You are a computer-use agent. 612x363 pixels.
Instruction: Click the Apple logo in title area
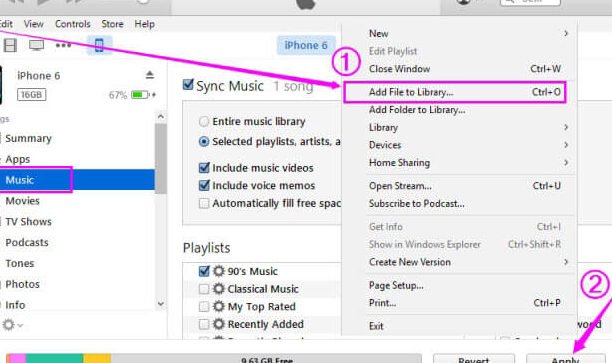[306, 4]
